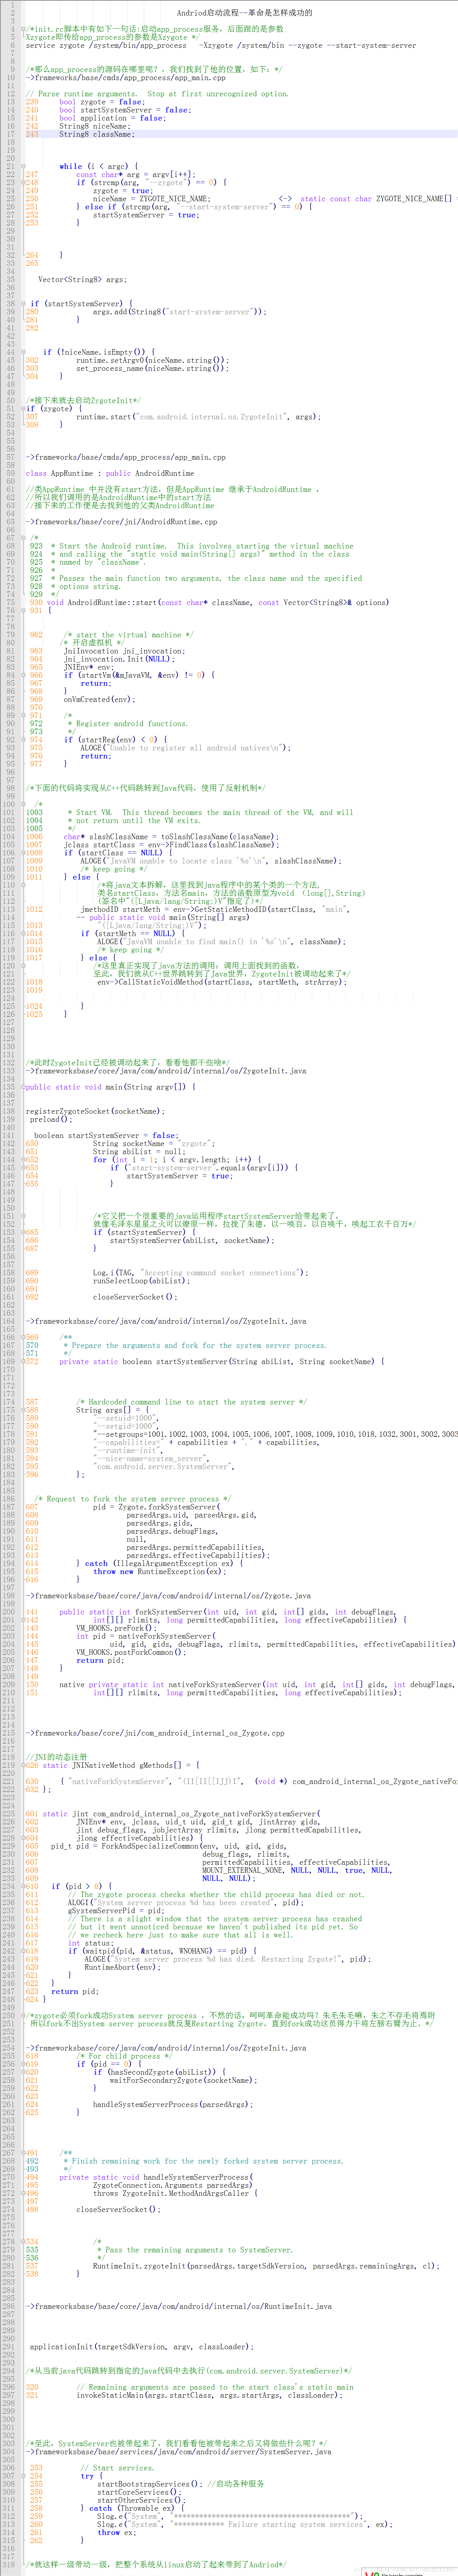Click the line 'class AppRuntime : public AndroidRuntime'
458x2576 pixels.
pos(110,473)
